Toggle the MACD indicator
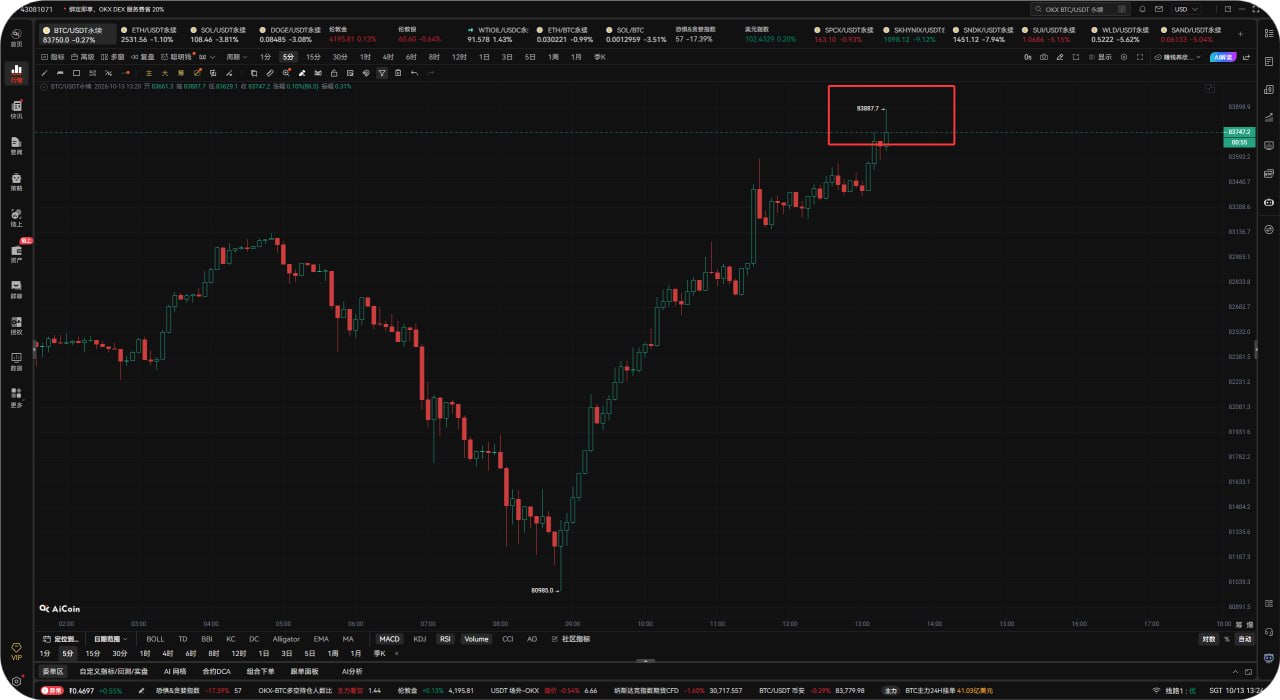Screen dimensions: 1280x700 click(x=389, y=638)
